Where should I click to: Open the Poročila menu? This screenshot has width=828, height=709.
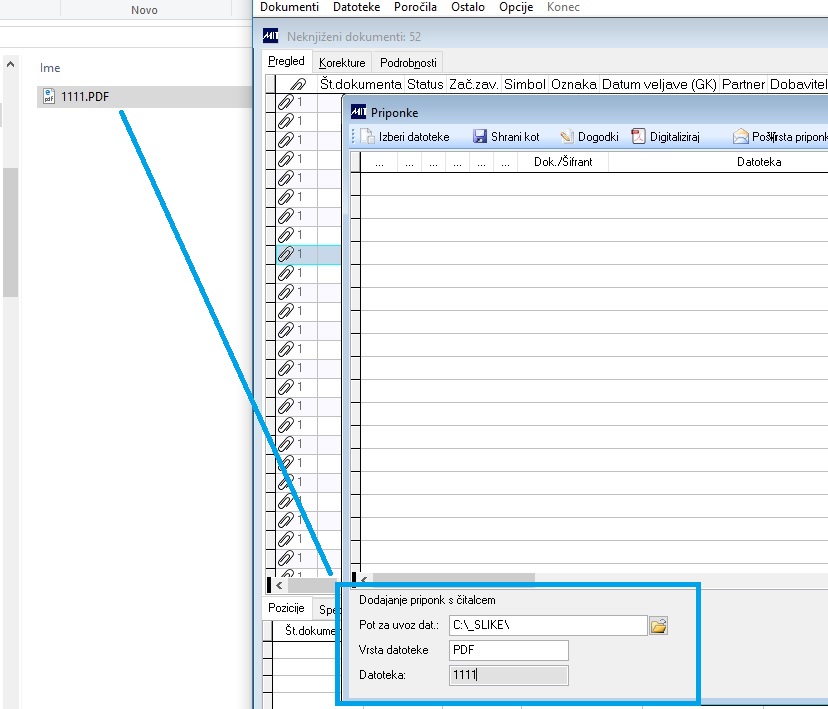pyautogui.click(x=415, y=7)
